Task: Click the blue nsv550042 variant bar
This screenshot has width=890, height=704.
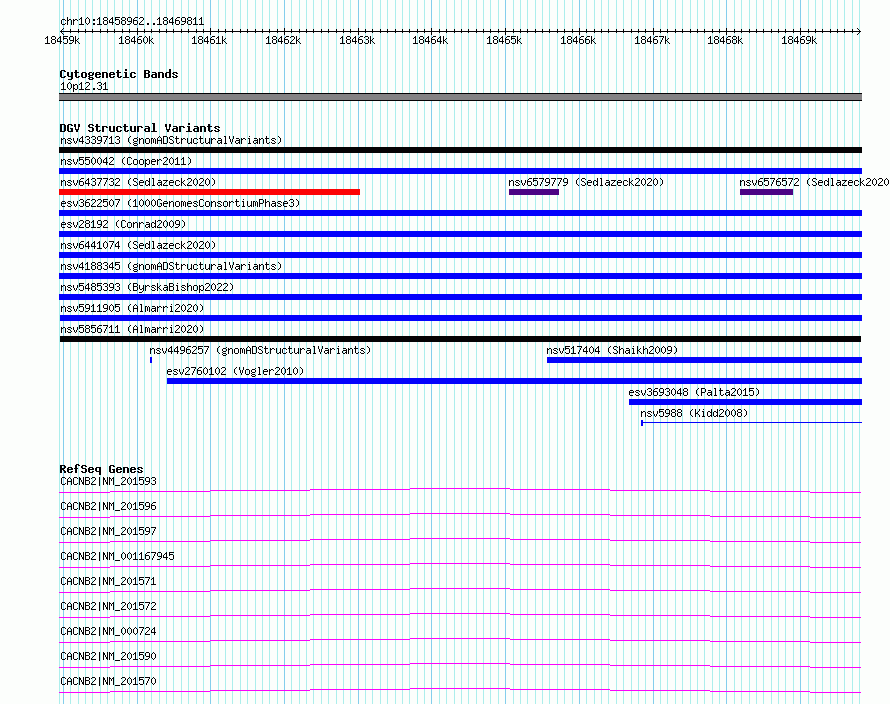Action: point(460,171)
